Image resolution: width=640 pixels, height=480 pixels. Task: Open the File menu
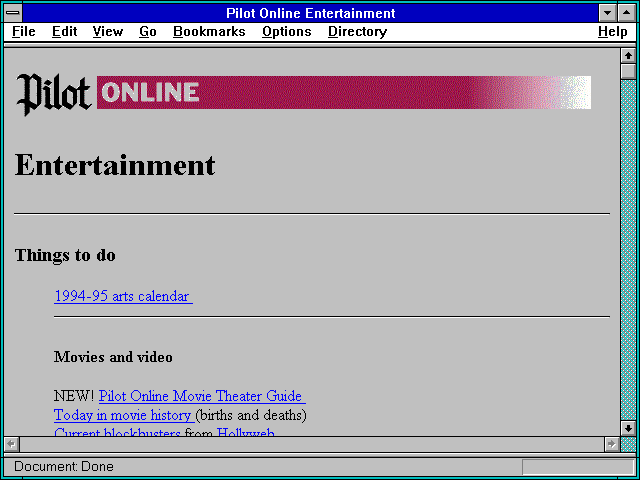click(24, 32)
